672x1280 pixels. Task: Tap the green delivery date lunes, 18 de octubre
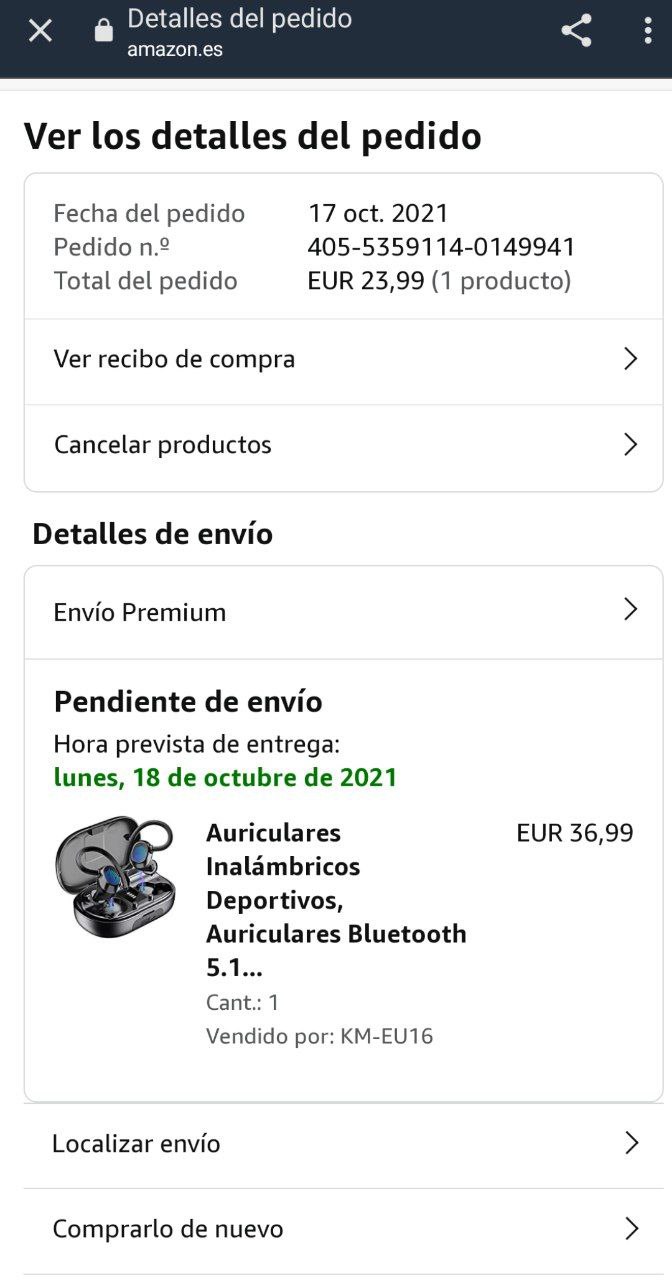[225, 777]
